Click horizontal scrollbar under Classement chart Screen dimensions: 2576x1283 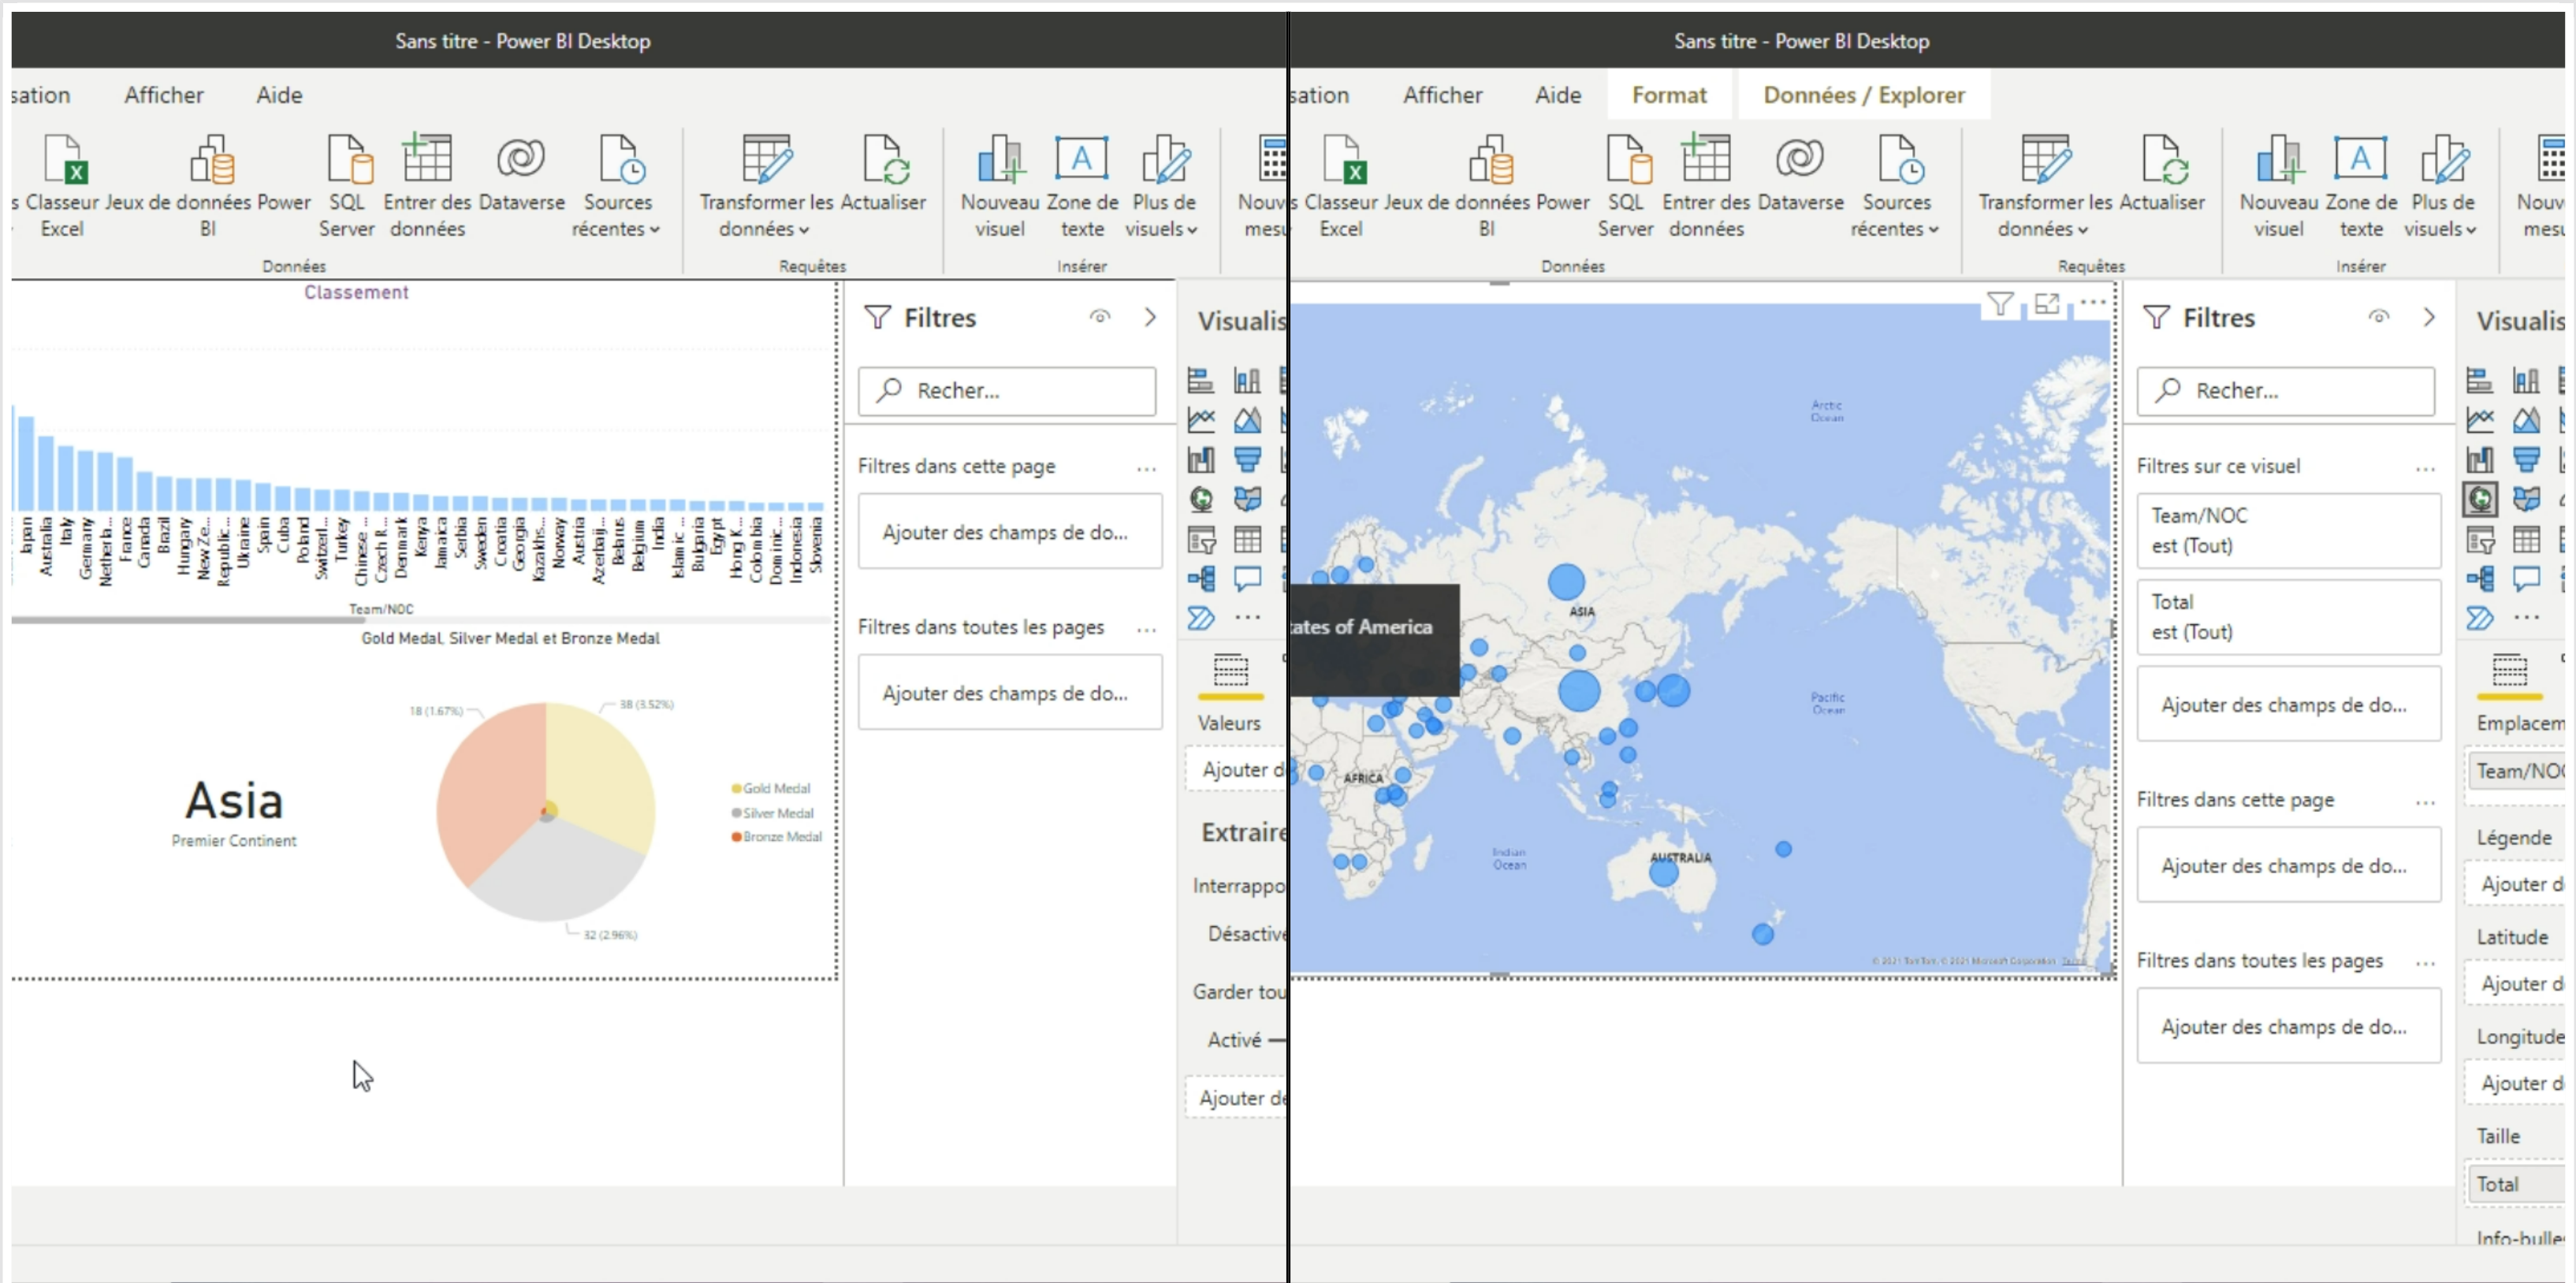click(188, 620)
